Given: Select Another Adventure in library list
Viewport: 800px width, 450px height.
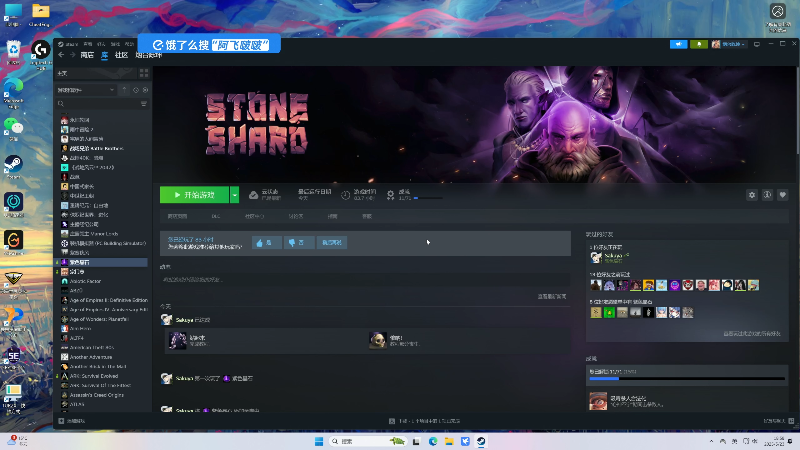Looking at the screenshot, I should pyautogui.click(x=90, y=357).
